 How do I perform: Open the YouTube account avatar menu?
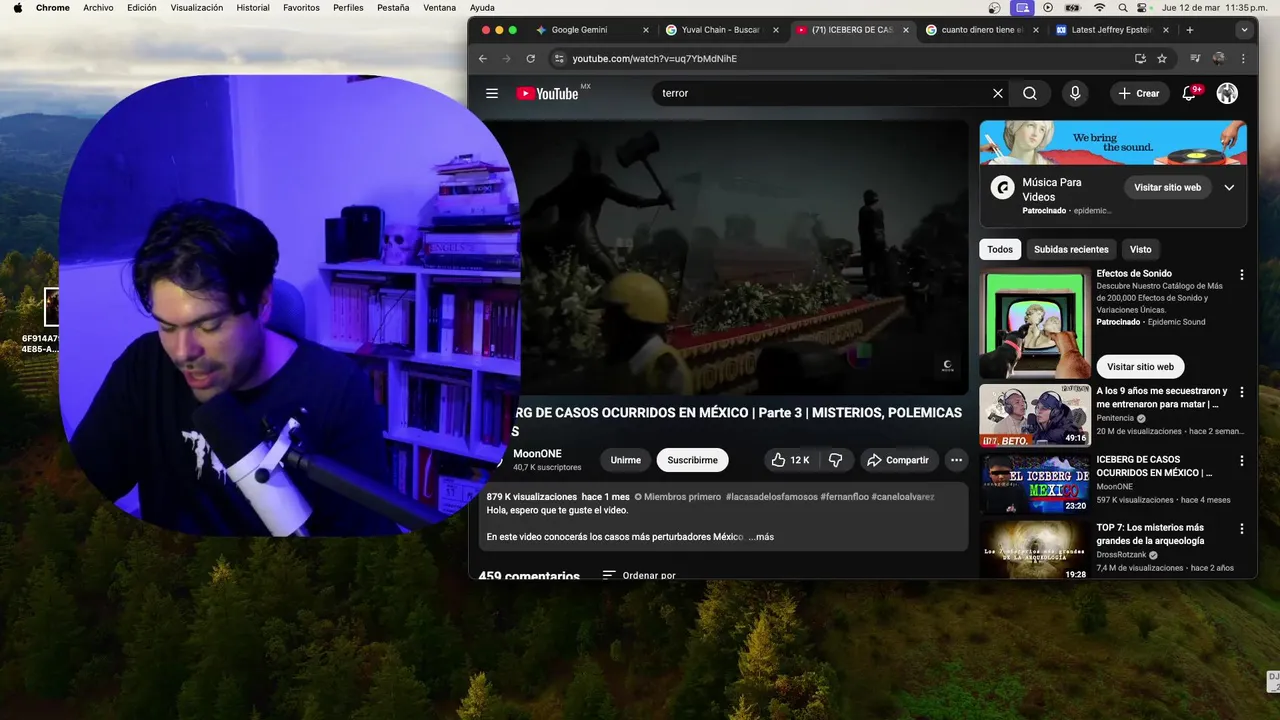coord(1227,93)
